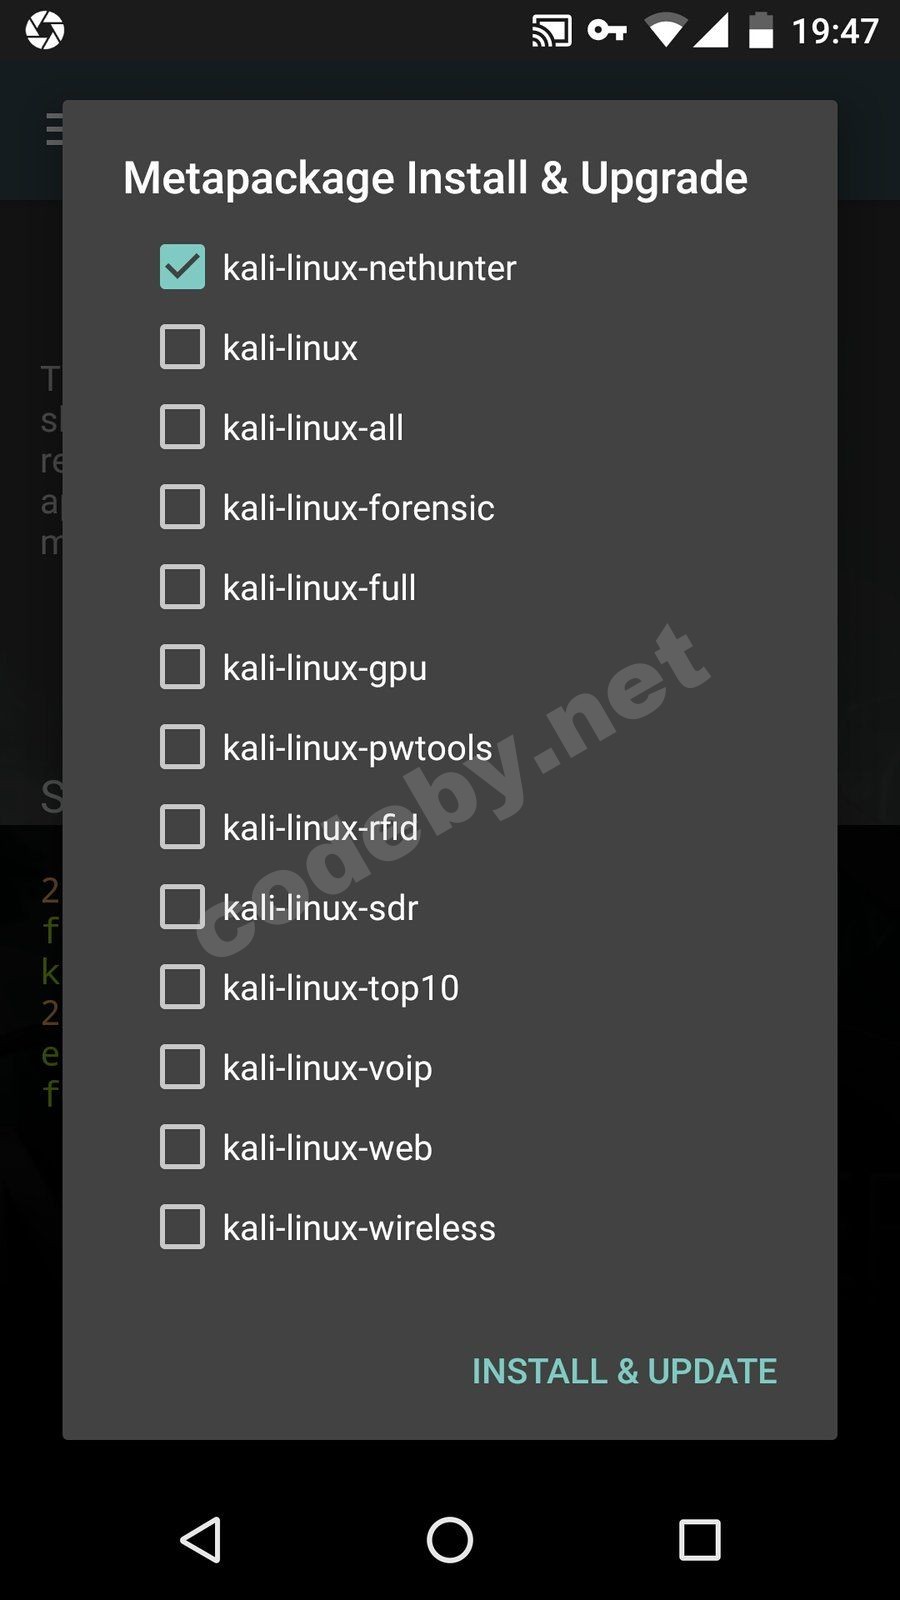Tap the VPN key status icon
This screenshot has height=1600, width=900.
pyautogui.click(x=607, y=31)
